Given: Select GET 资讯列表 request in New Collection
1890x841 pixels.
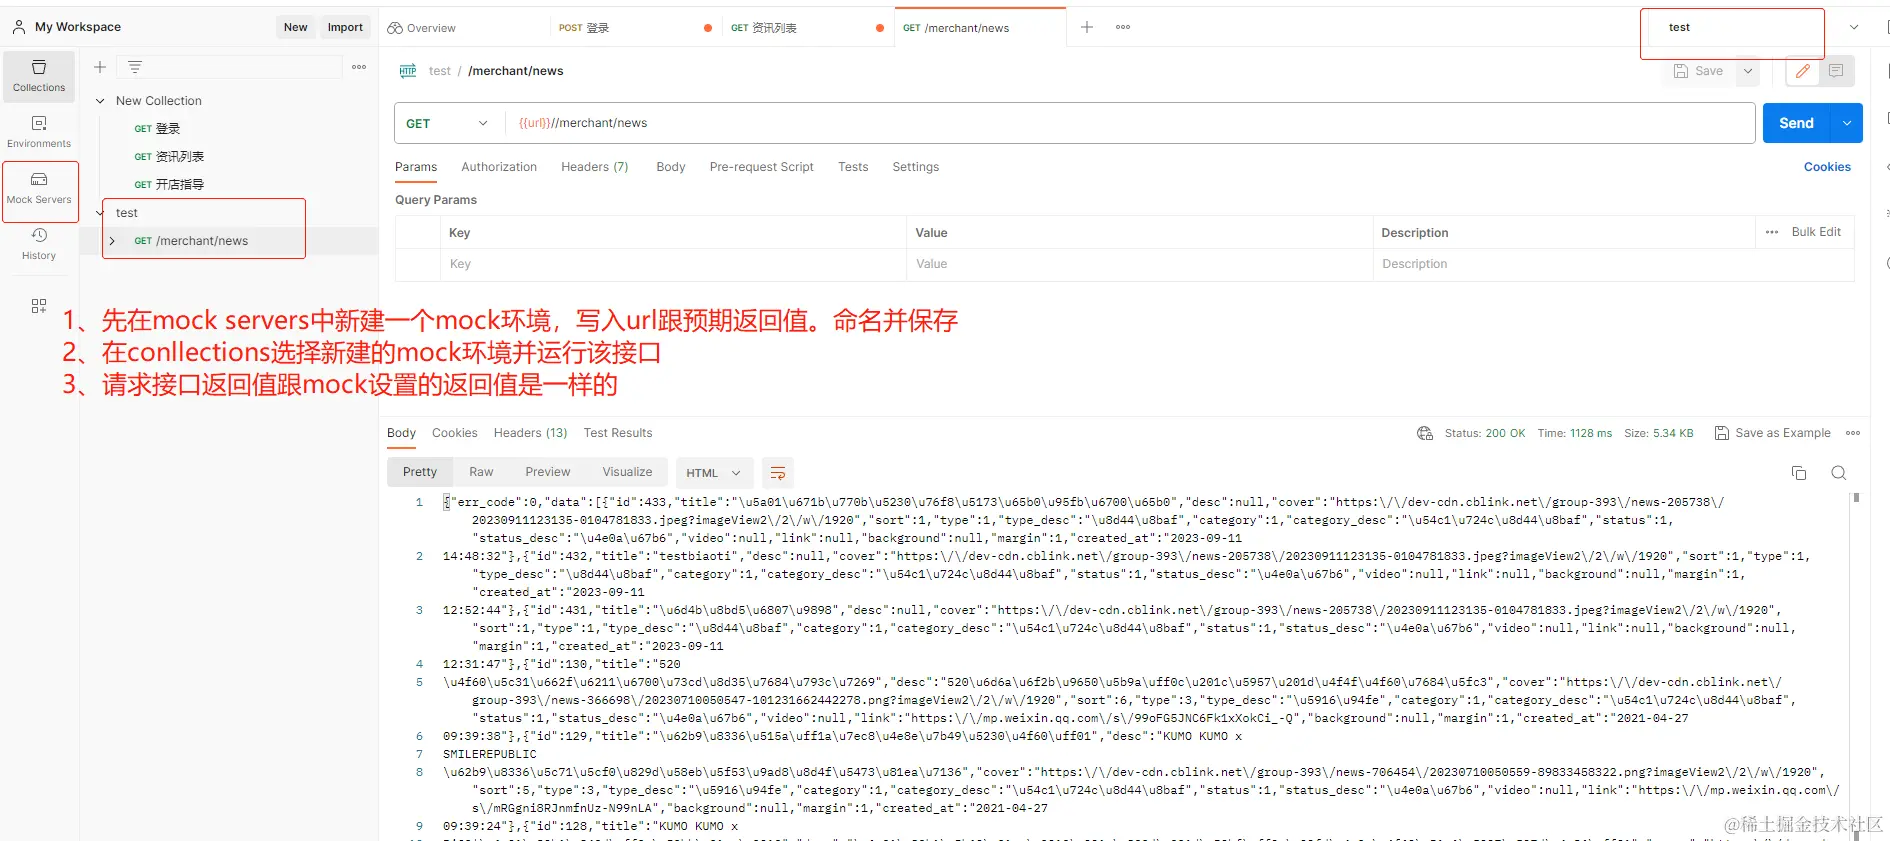Looking at the screenshot, I should pos(169,157).
